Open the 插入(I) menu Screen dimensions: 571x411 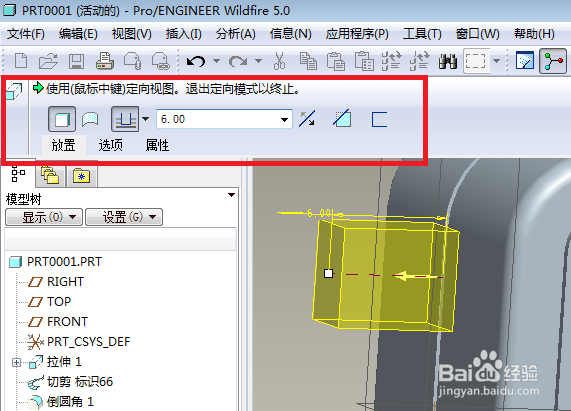pos(184,34)
